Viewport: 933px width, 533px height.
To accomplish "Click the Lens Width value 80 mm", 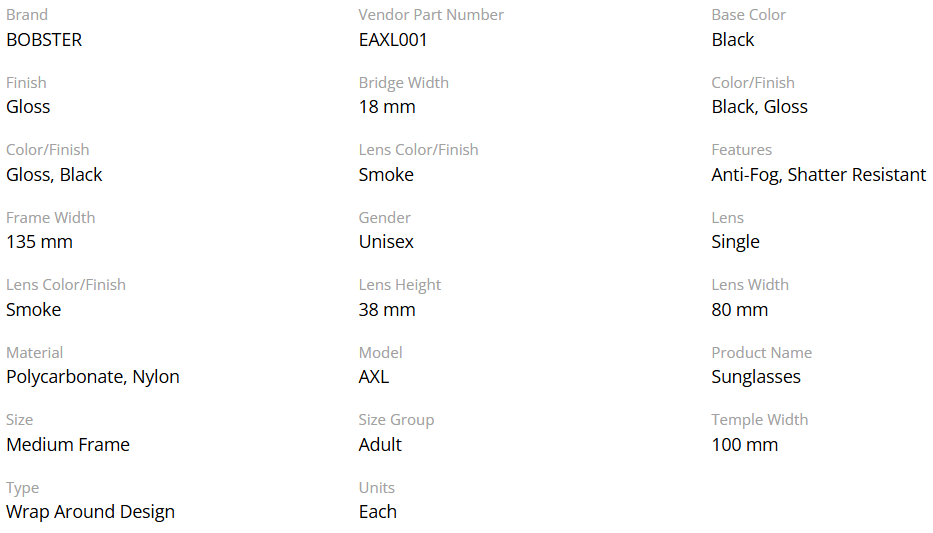I will 739,310.
